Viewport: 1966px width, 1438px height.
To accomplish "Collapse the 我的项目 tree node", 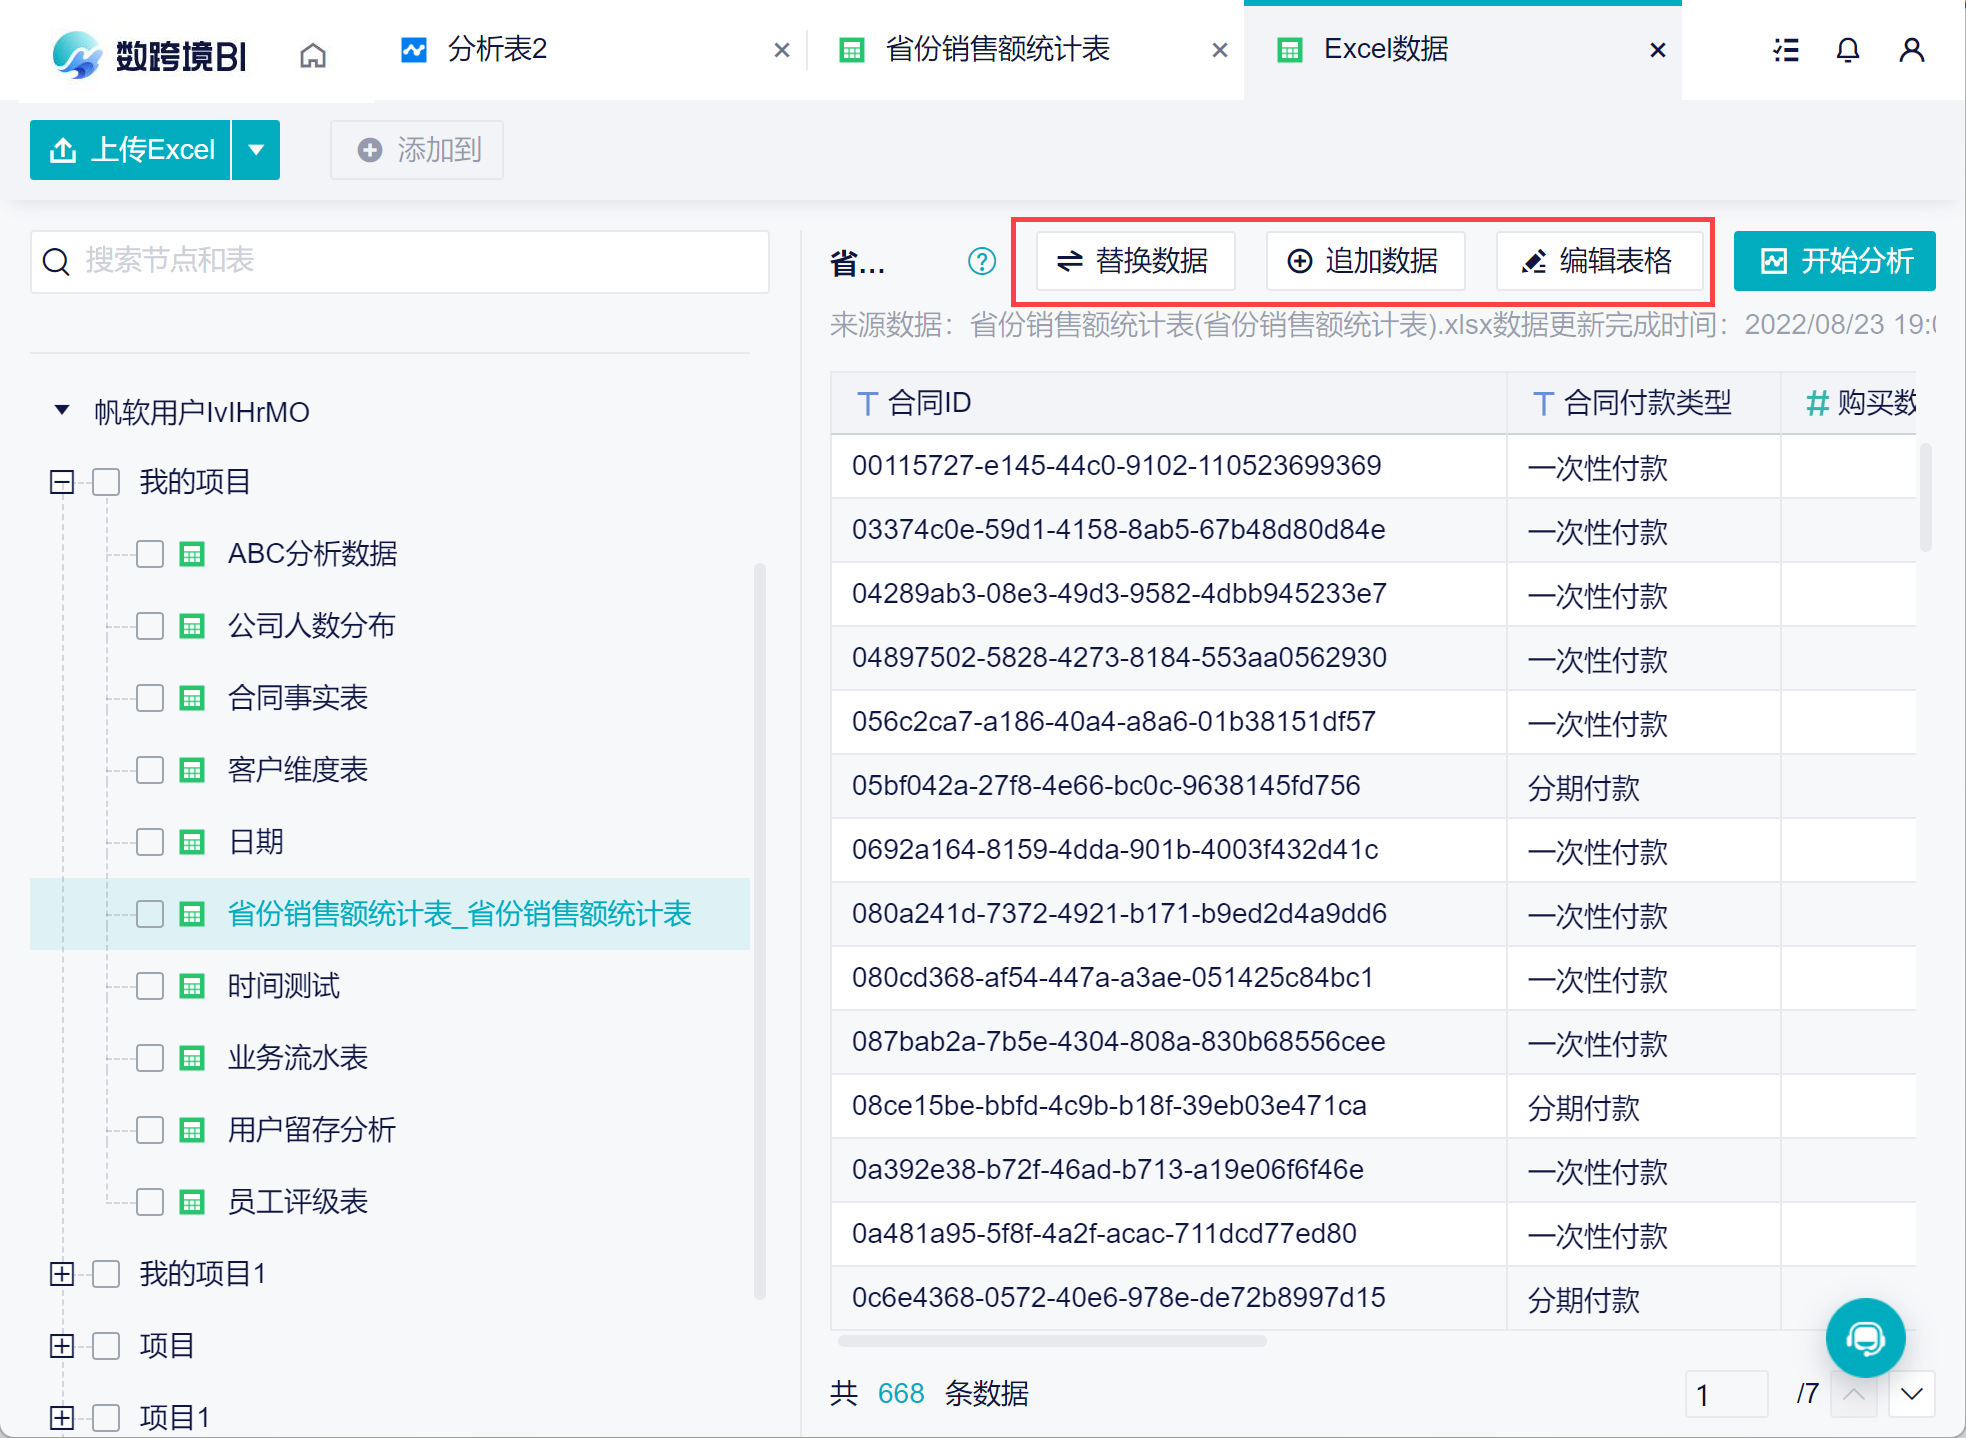I will point(62,482).
